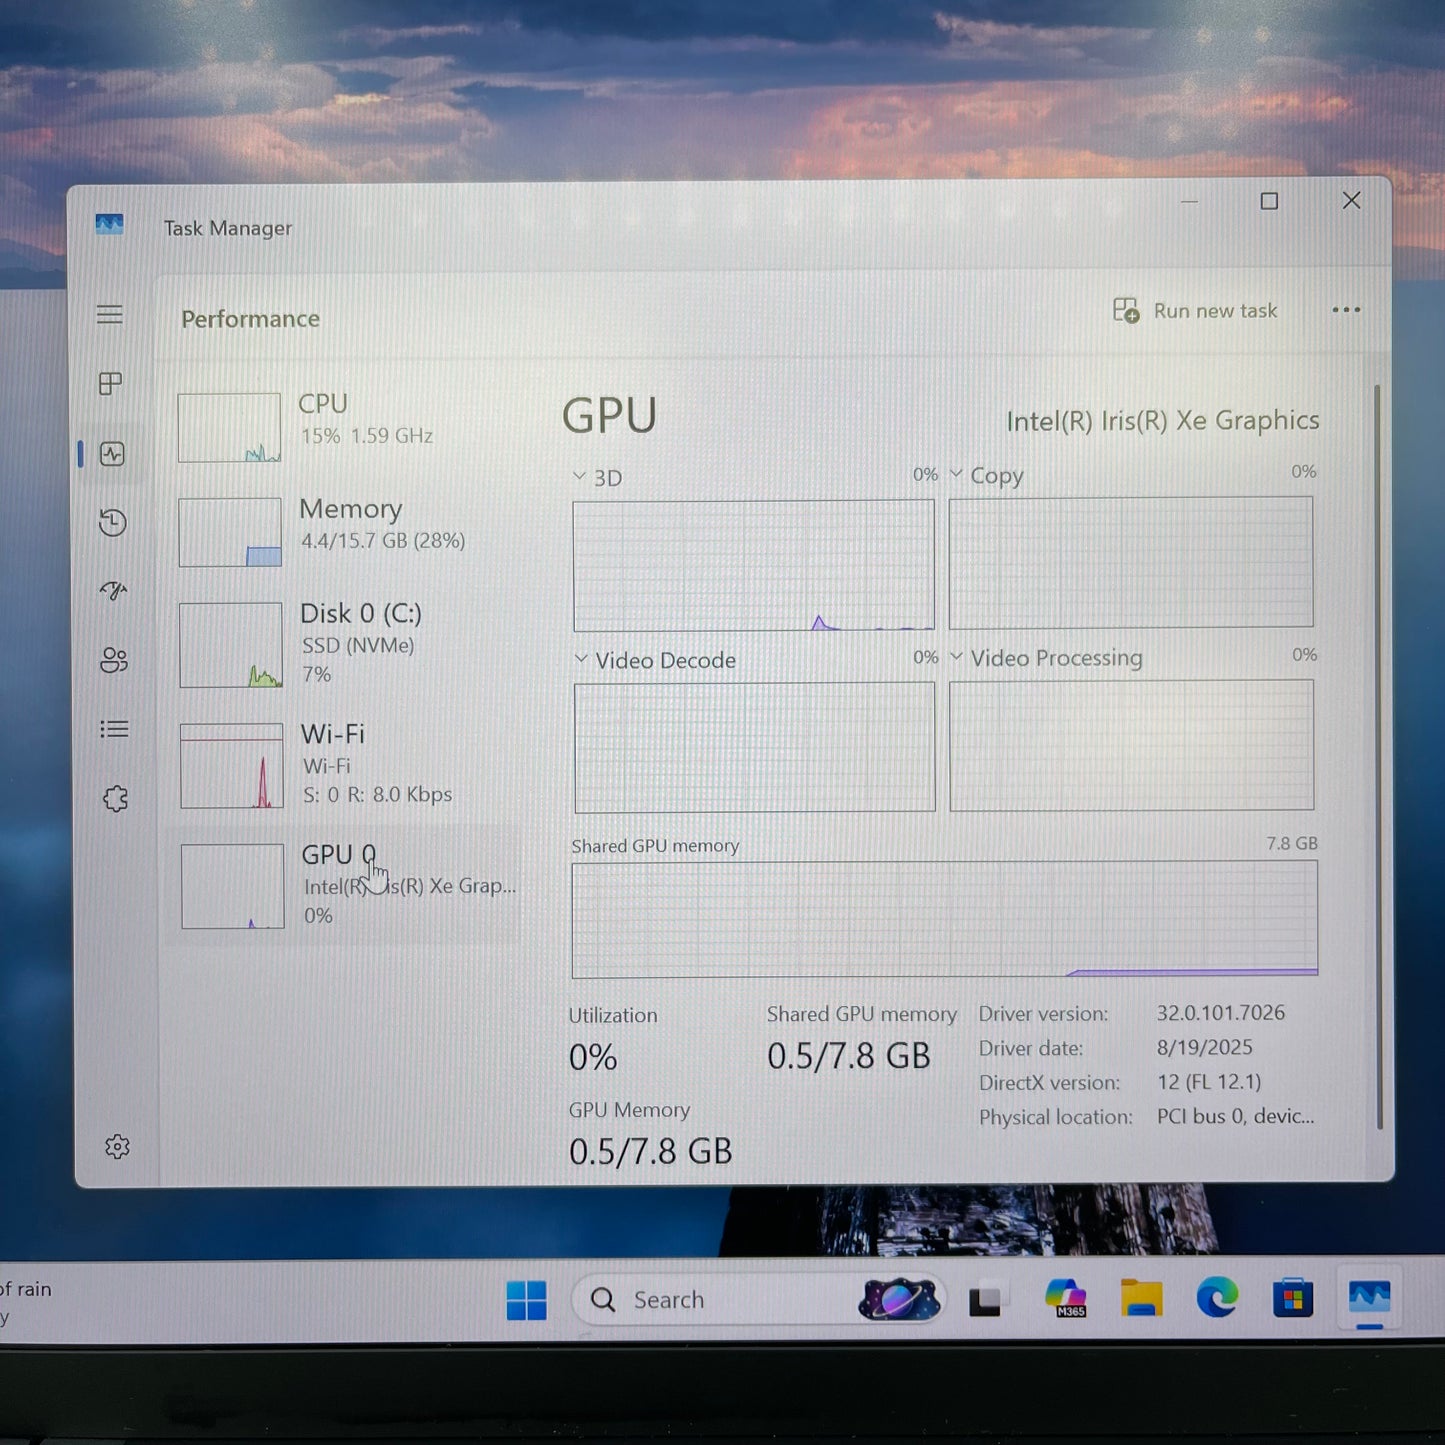The image size is (1445, 1445).
Task: Click the Shared GPU memory usage graph
Action: click(x=944, y=918)
